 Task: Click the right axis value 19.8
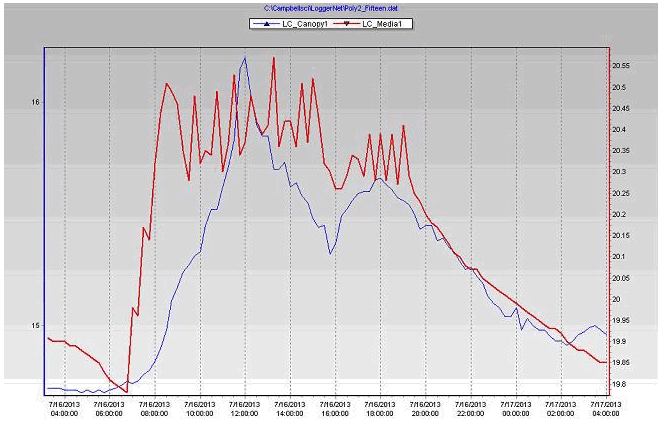619,384
